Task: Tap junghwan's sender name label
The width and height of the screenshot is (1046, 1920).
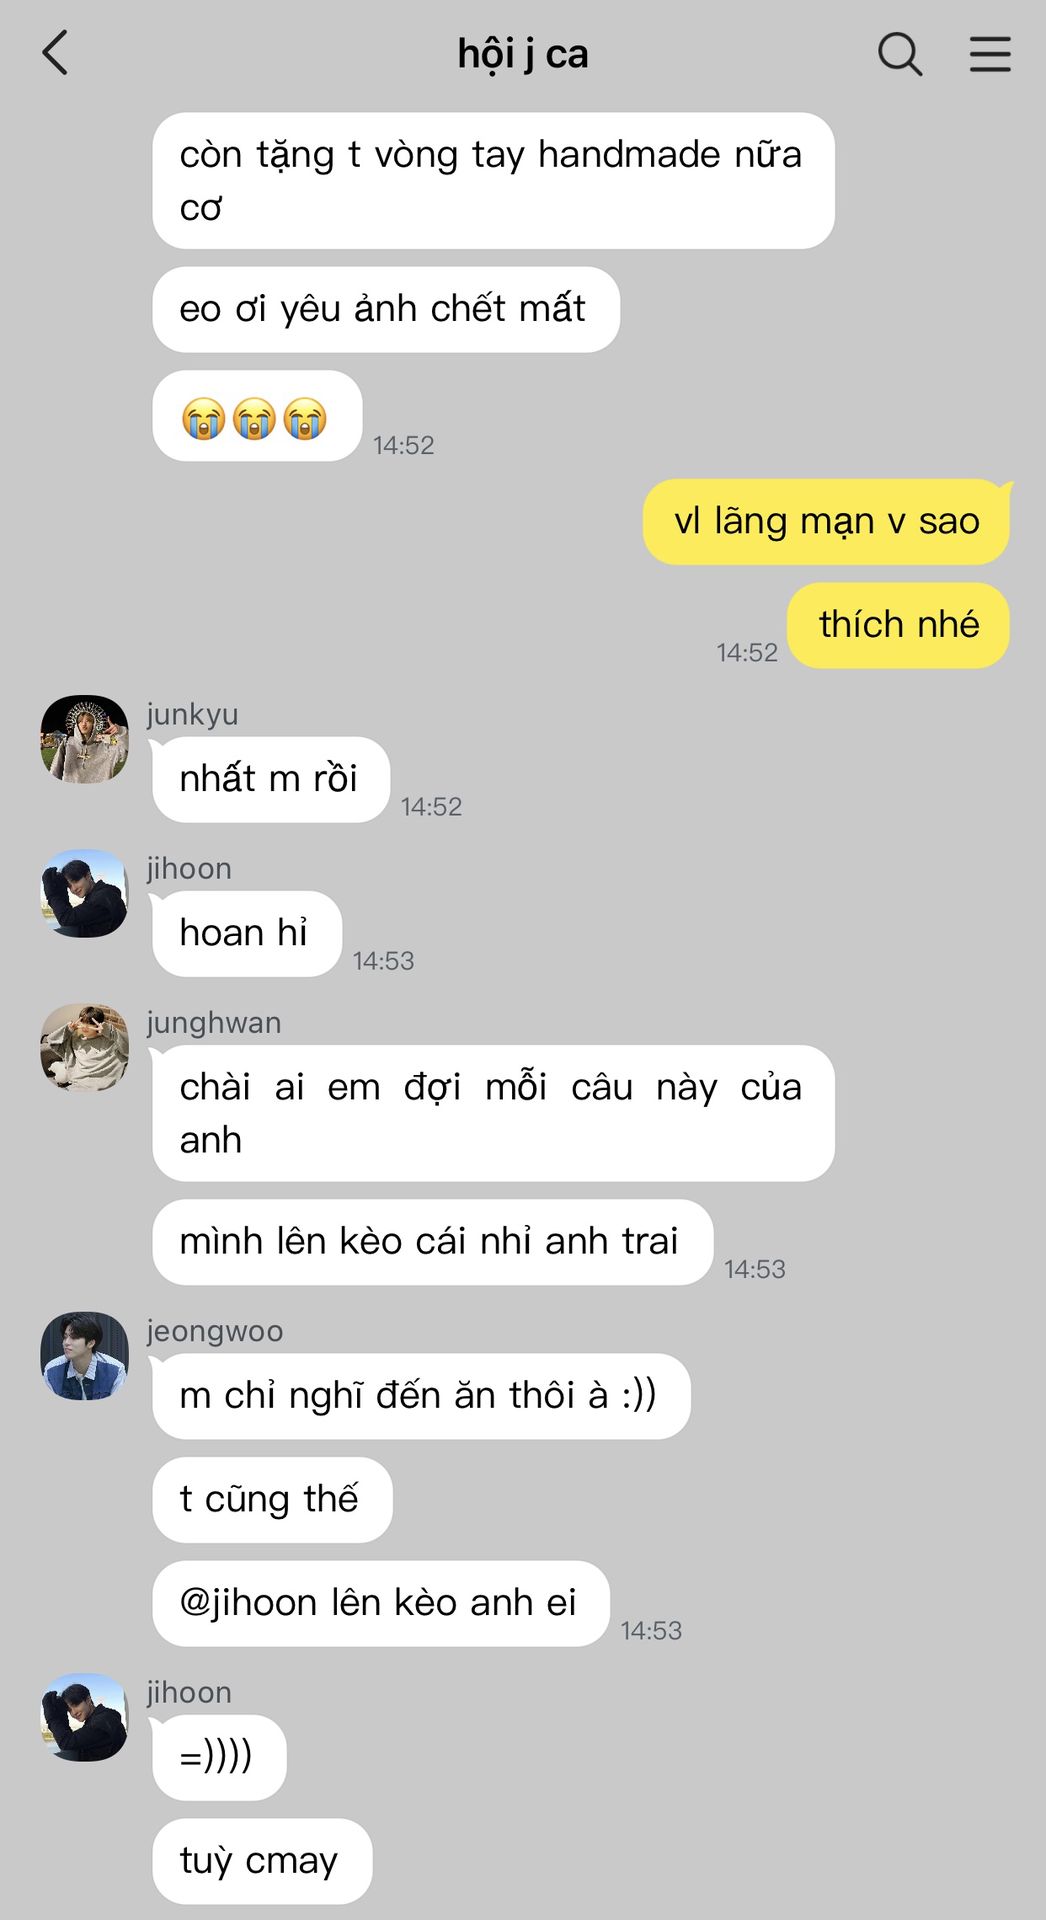Action: point(214,1023)
